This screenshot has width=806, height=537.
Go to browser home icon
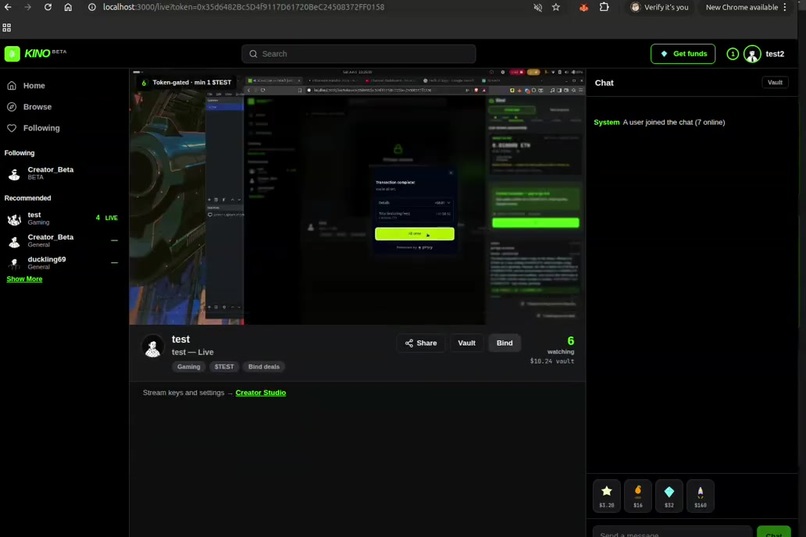tap(68, 7)
